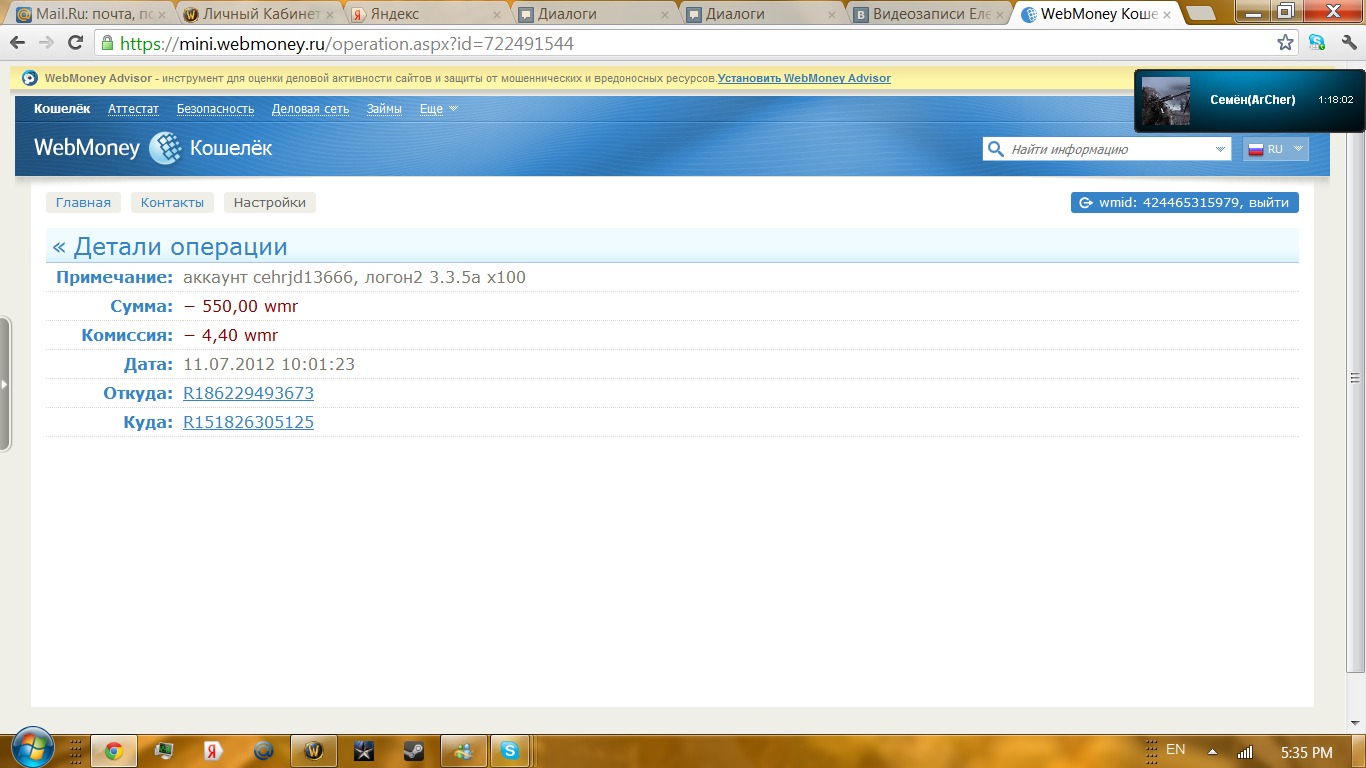
Task: Open the Аттестат menu item
Action: click(x=134, y=109)
